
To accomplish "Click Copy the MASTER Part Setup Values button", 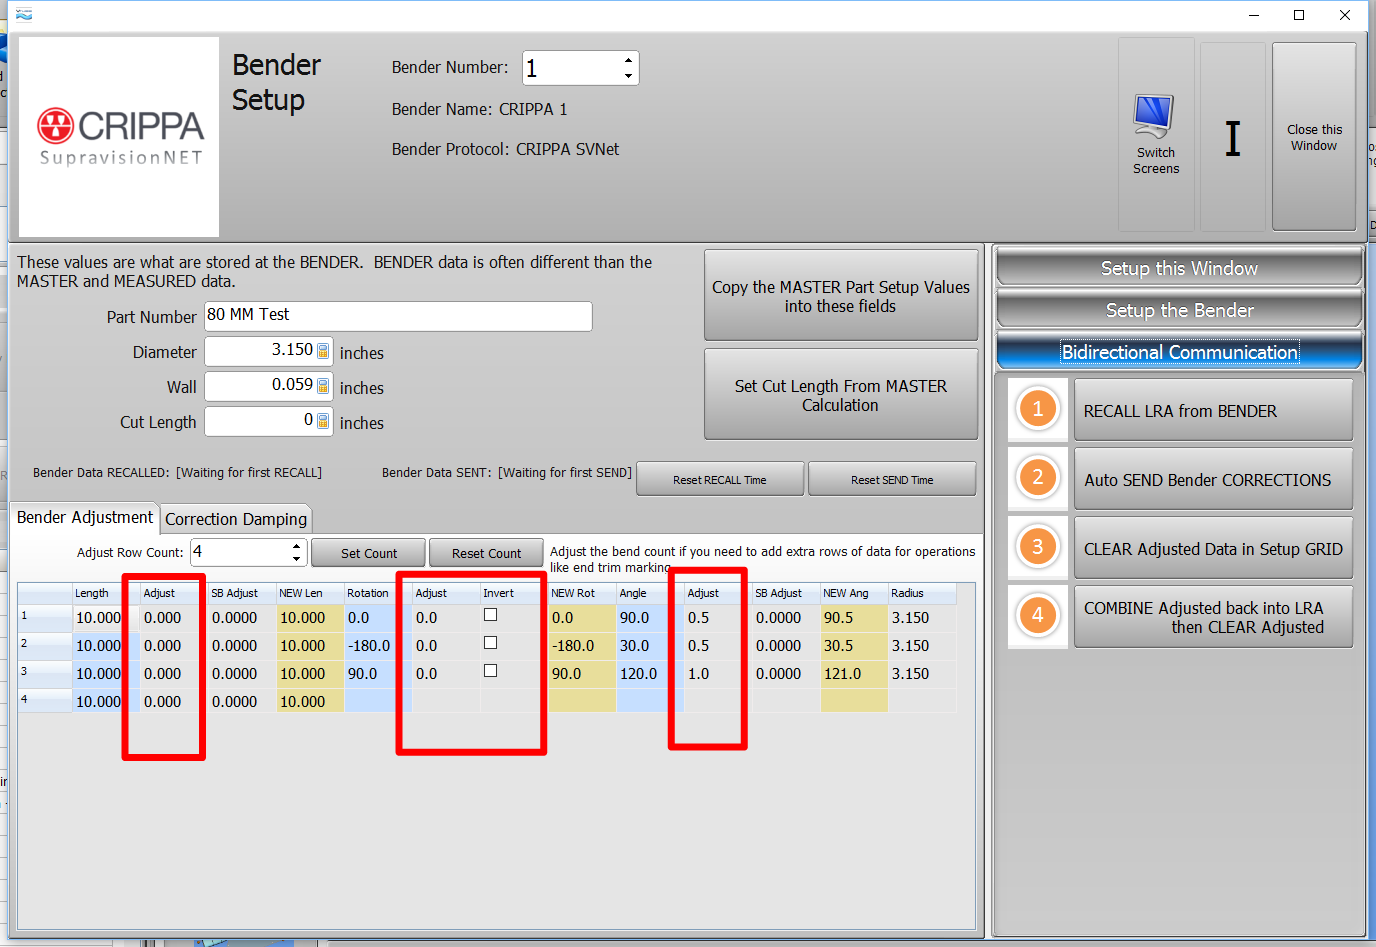I will (x=840, y=296).
